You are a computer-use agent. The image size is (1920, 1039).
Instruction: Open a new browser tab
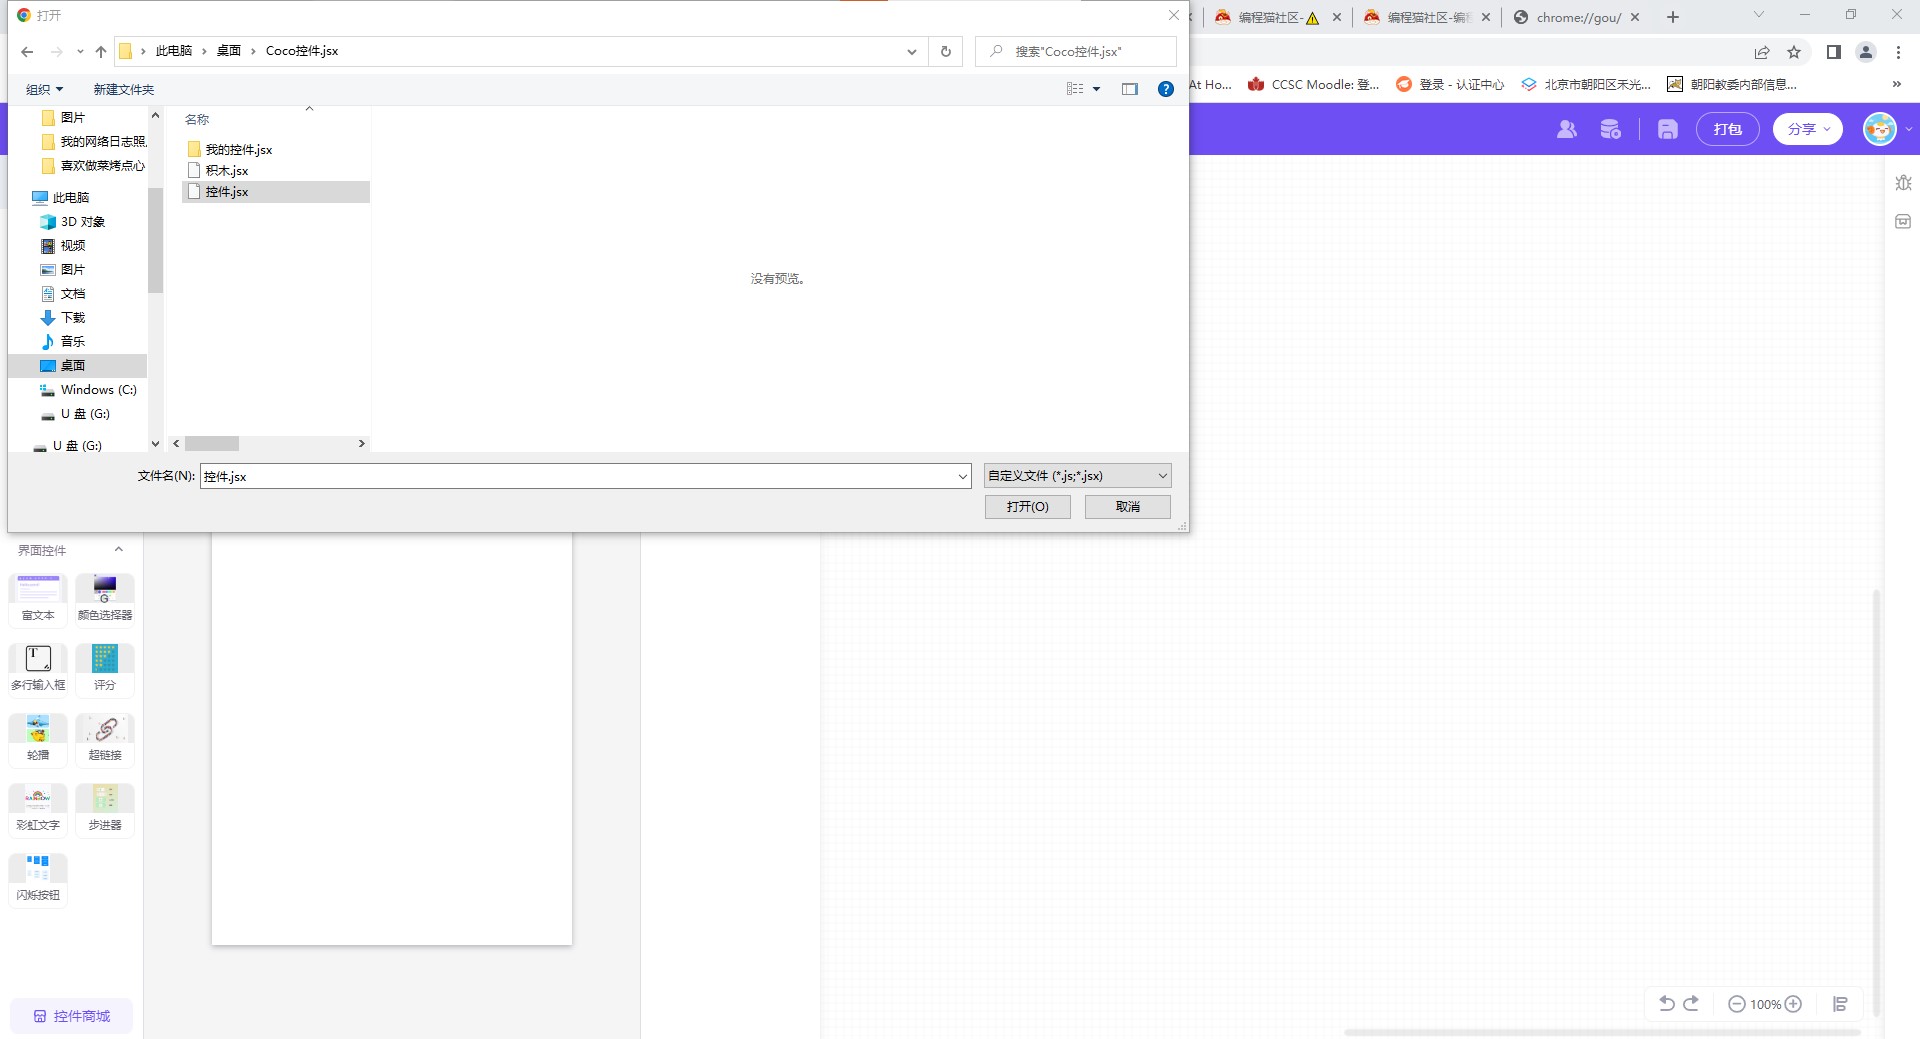point(1673,17)
